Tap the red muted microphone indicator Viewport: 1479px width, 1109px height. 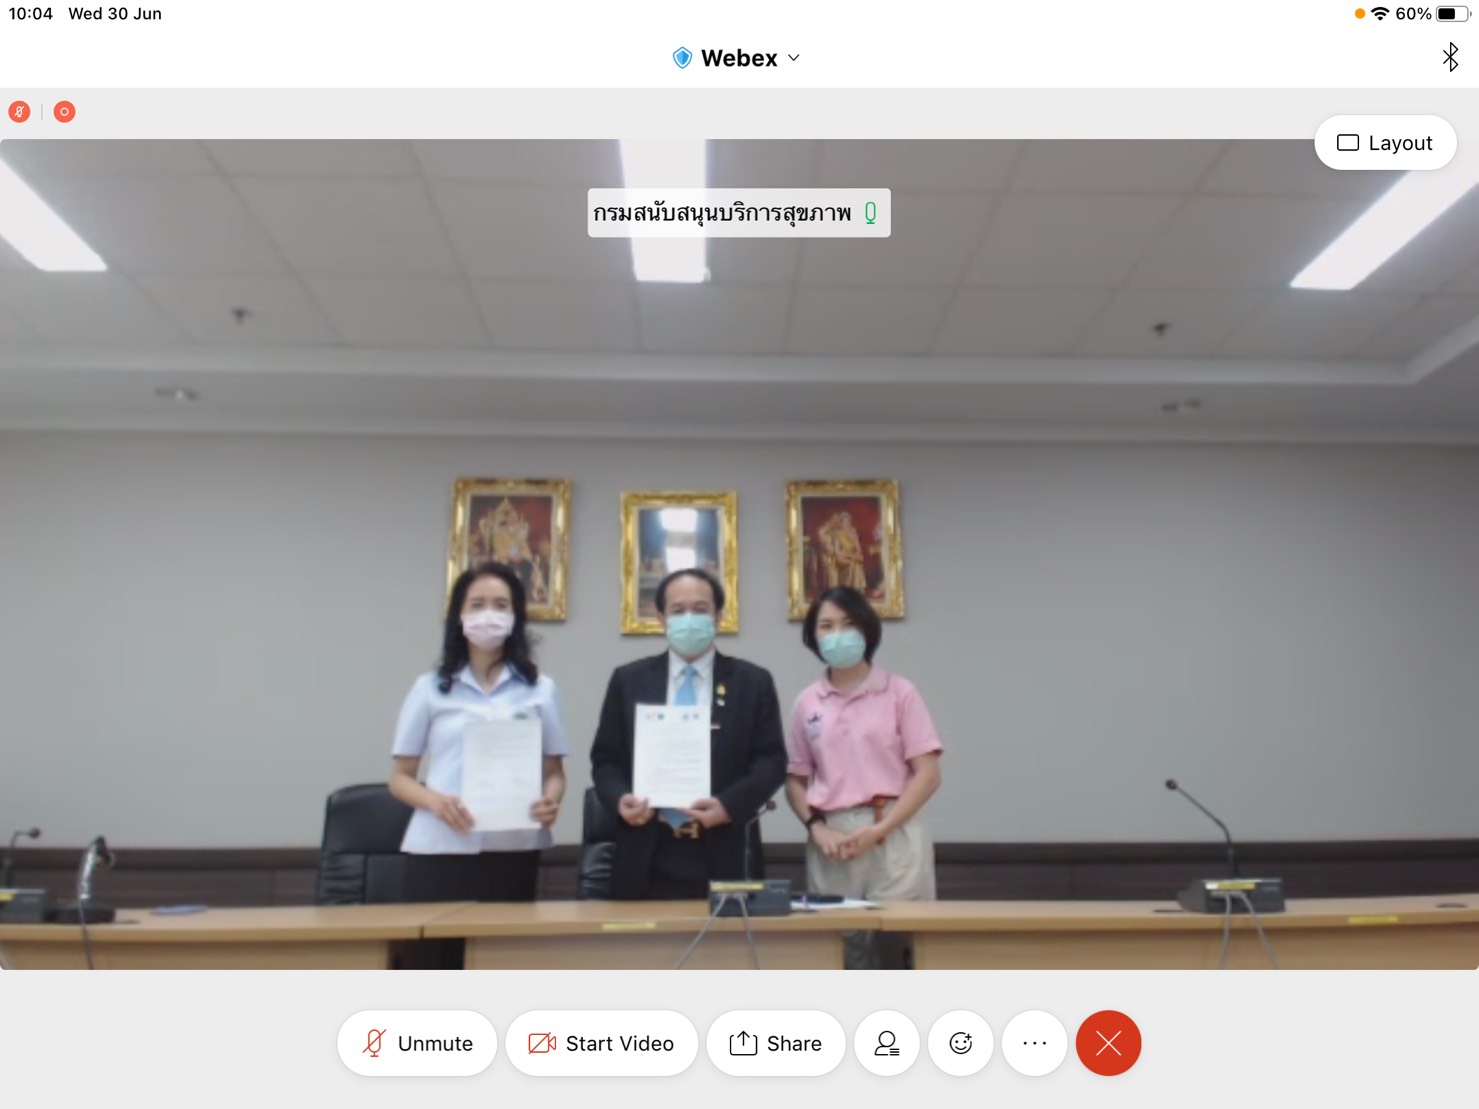(19, 112)
